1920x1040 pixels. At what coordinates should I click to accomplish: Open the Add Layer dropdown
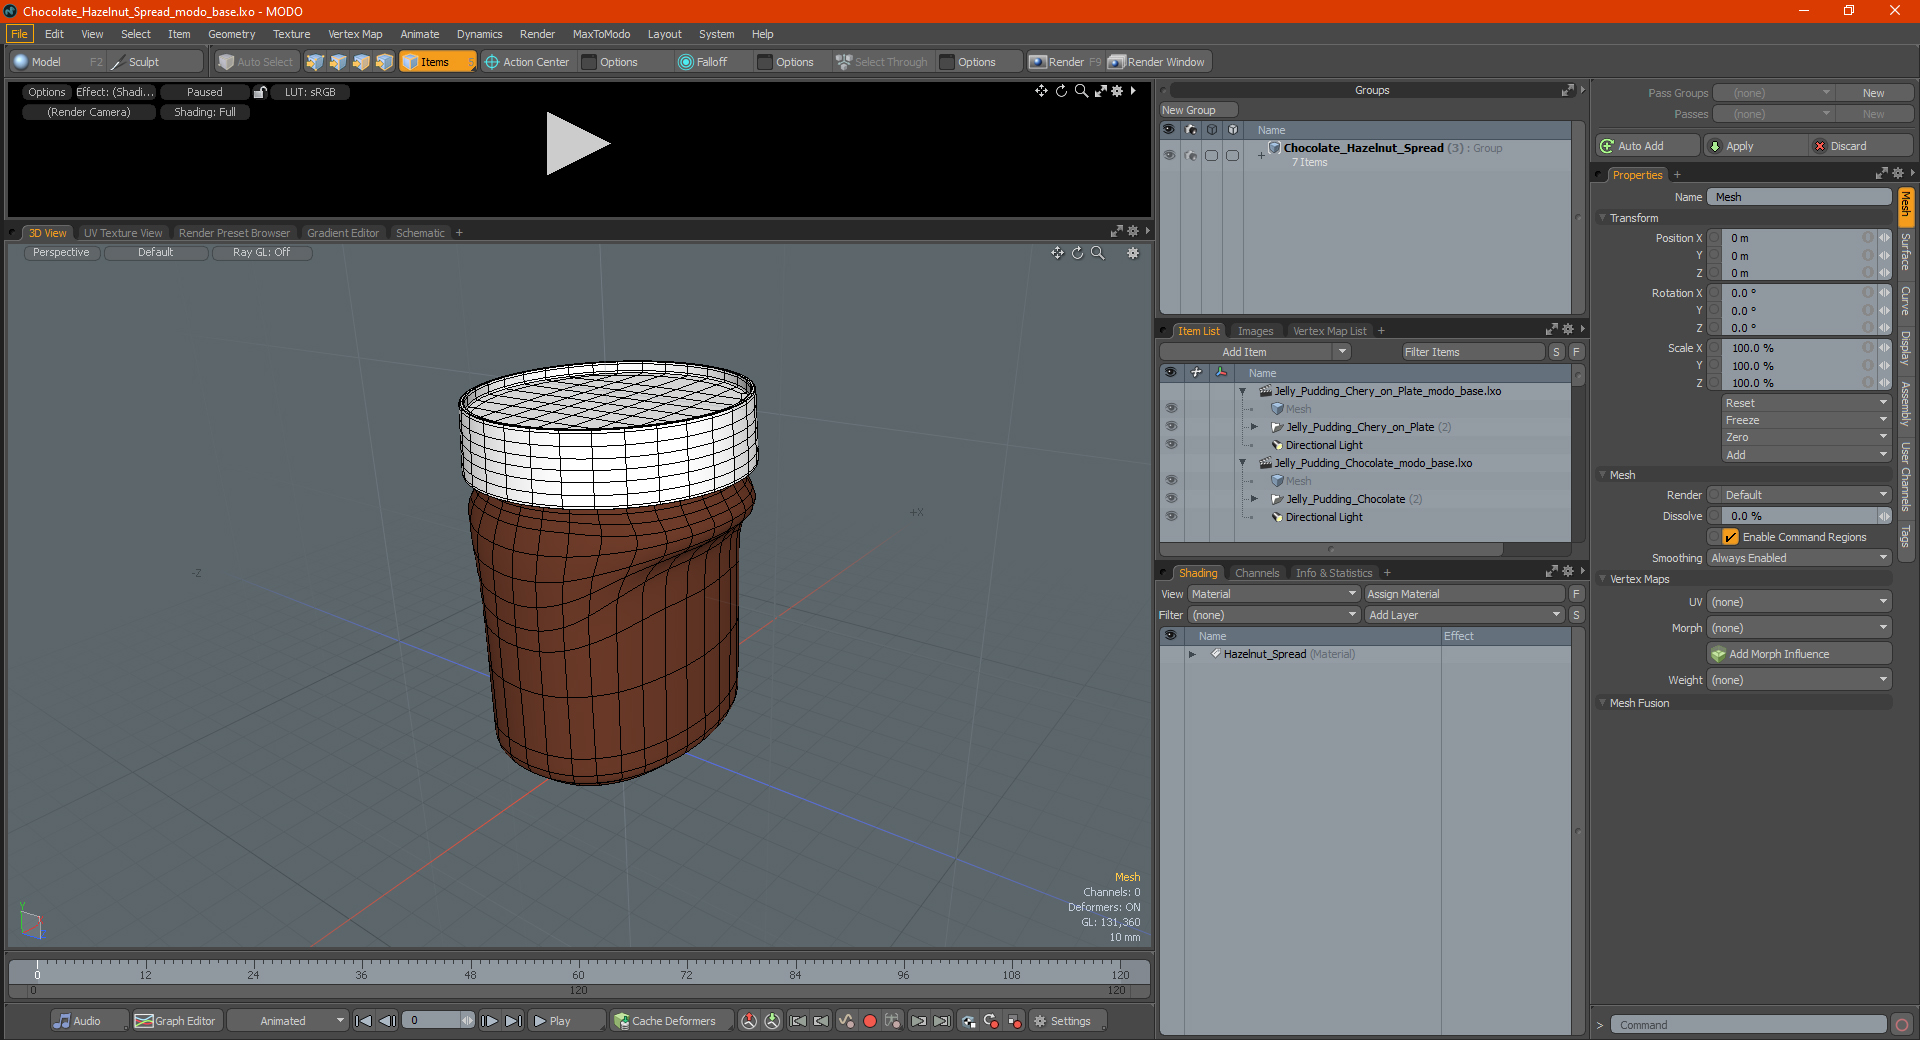point(1464,615)
